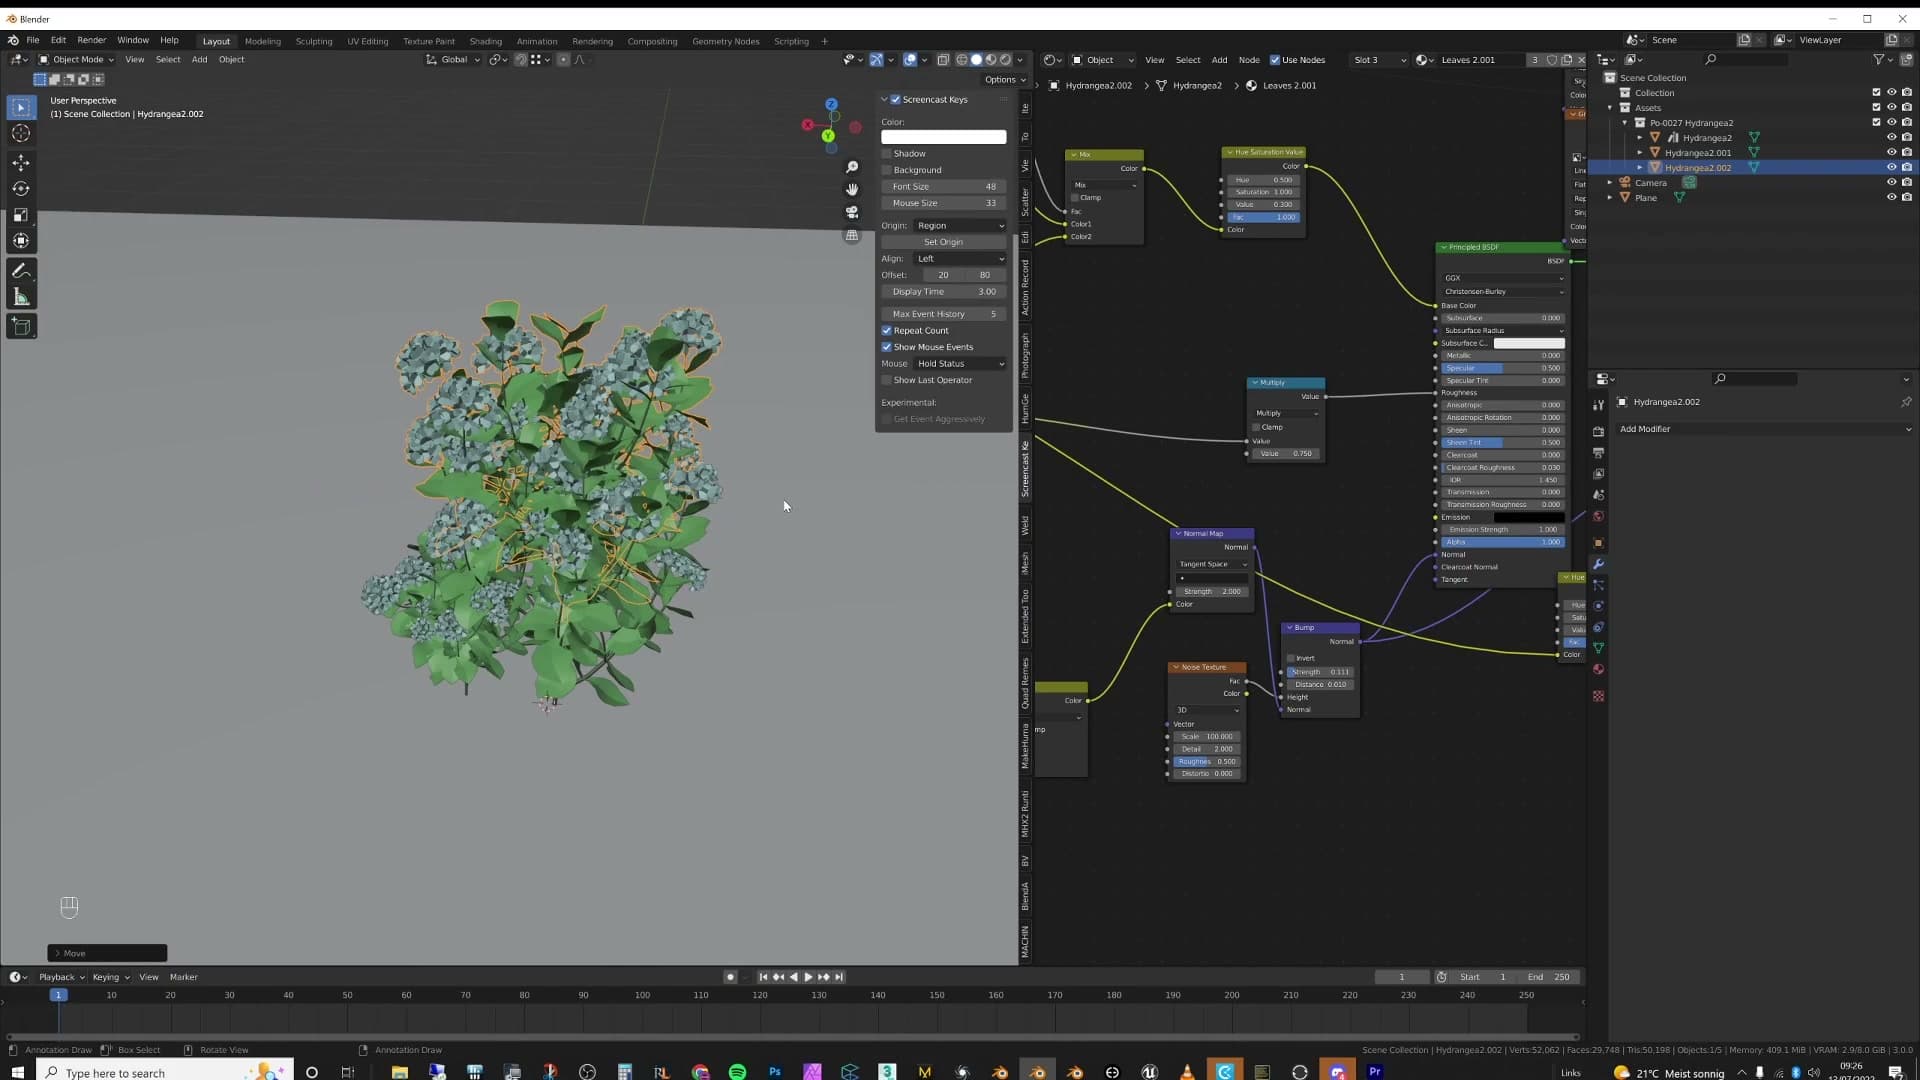
Task: Play animation in timeline
Action: coord(808,977)
